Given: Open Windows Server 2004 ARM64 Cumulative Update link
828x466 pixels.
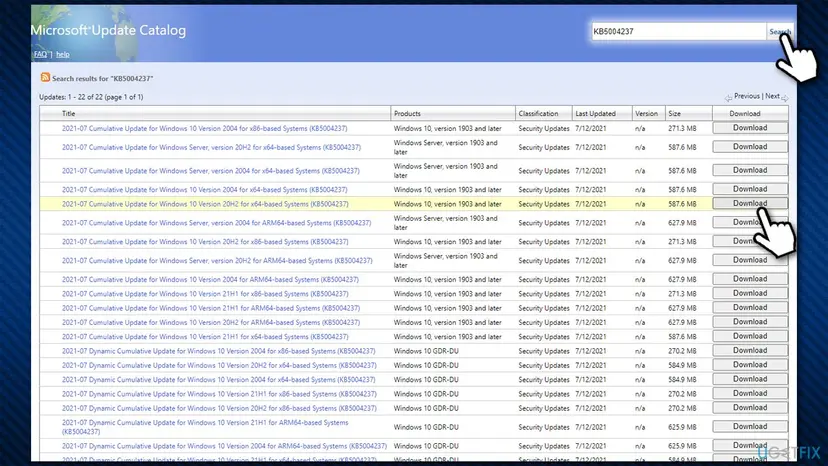Looking at the screenshot, I should [217, 222].
